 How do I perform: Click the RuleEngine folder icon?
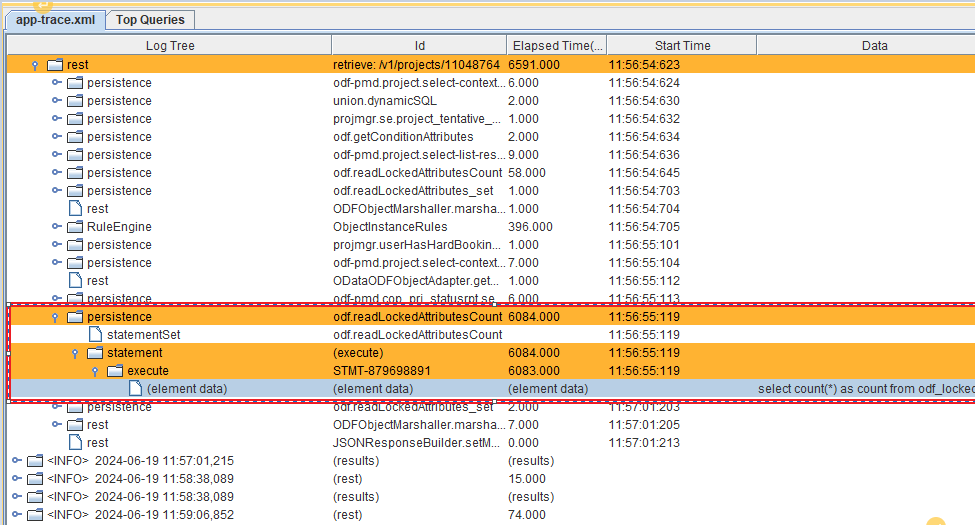[x=75, y=227]
